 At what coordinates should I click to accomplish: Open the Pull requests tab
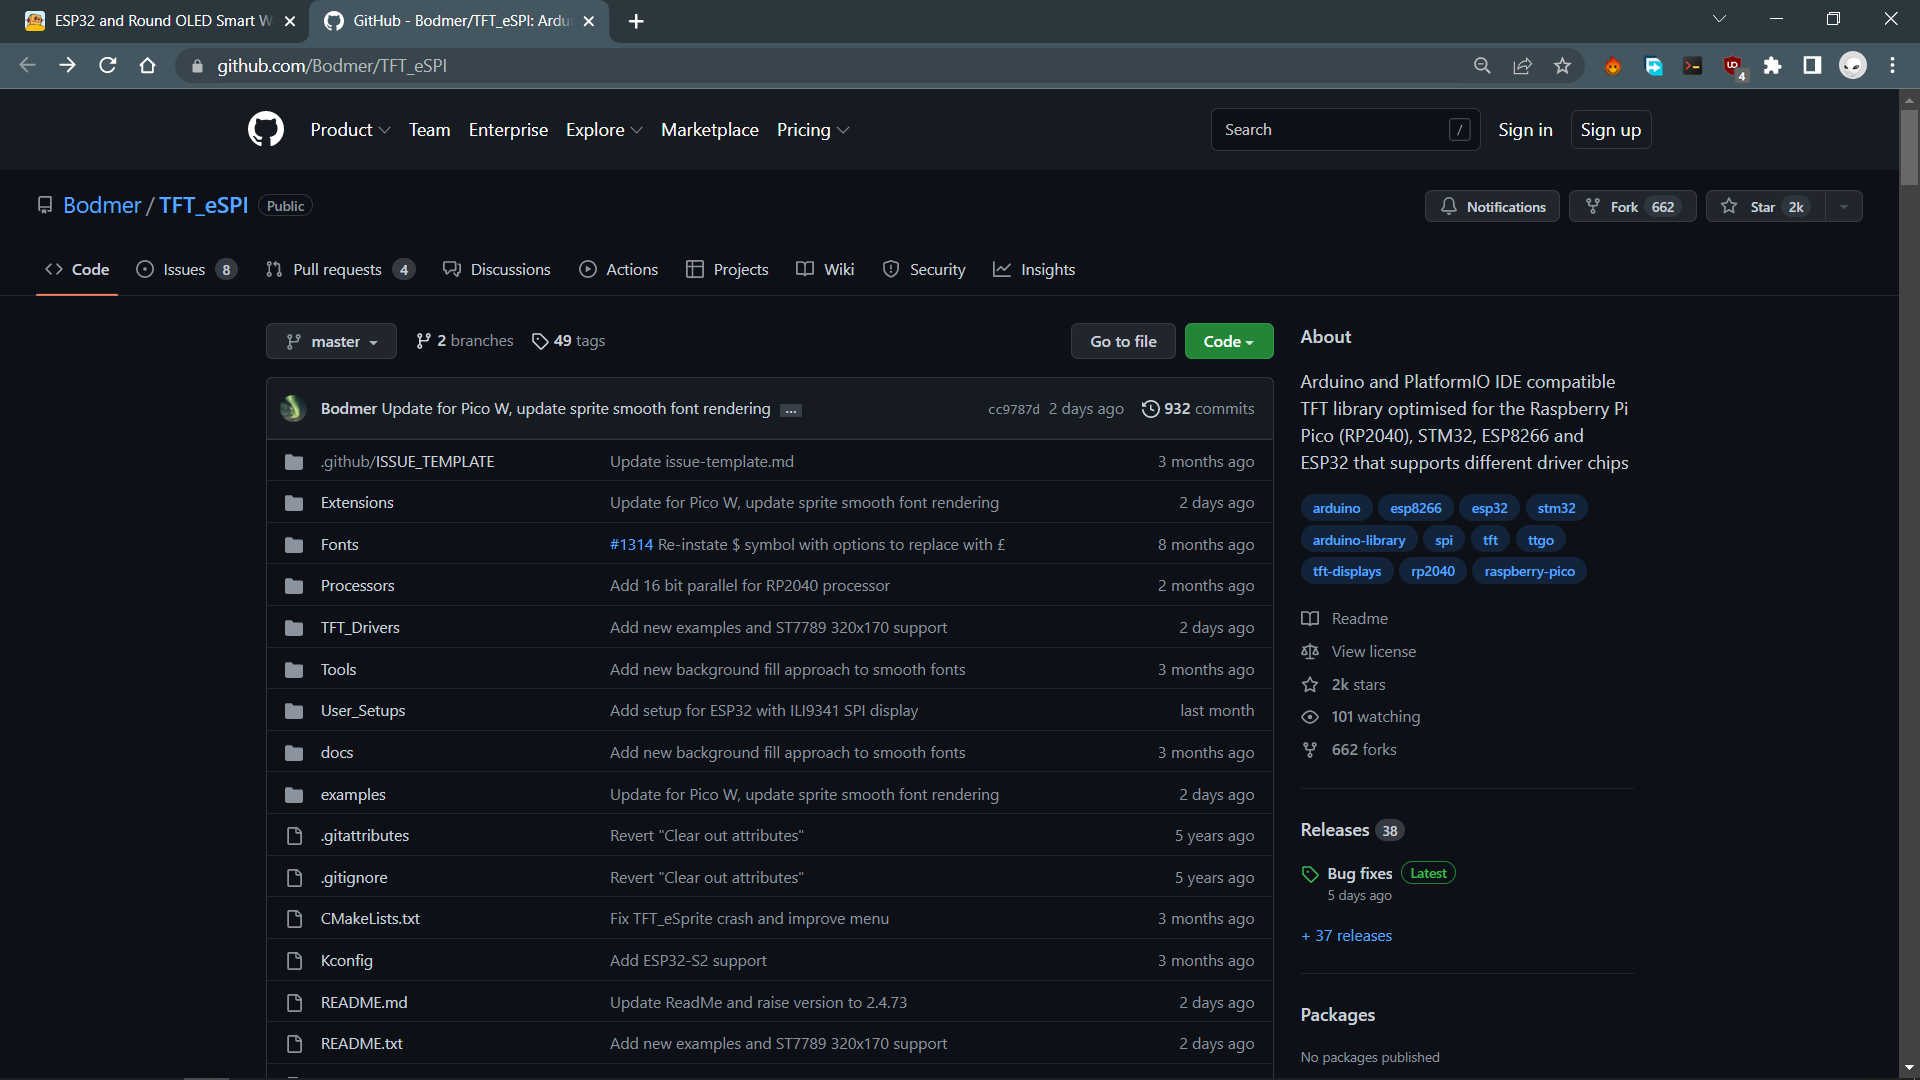pyautogui.click(x=338, y=270)
